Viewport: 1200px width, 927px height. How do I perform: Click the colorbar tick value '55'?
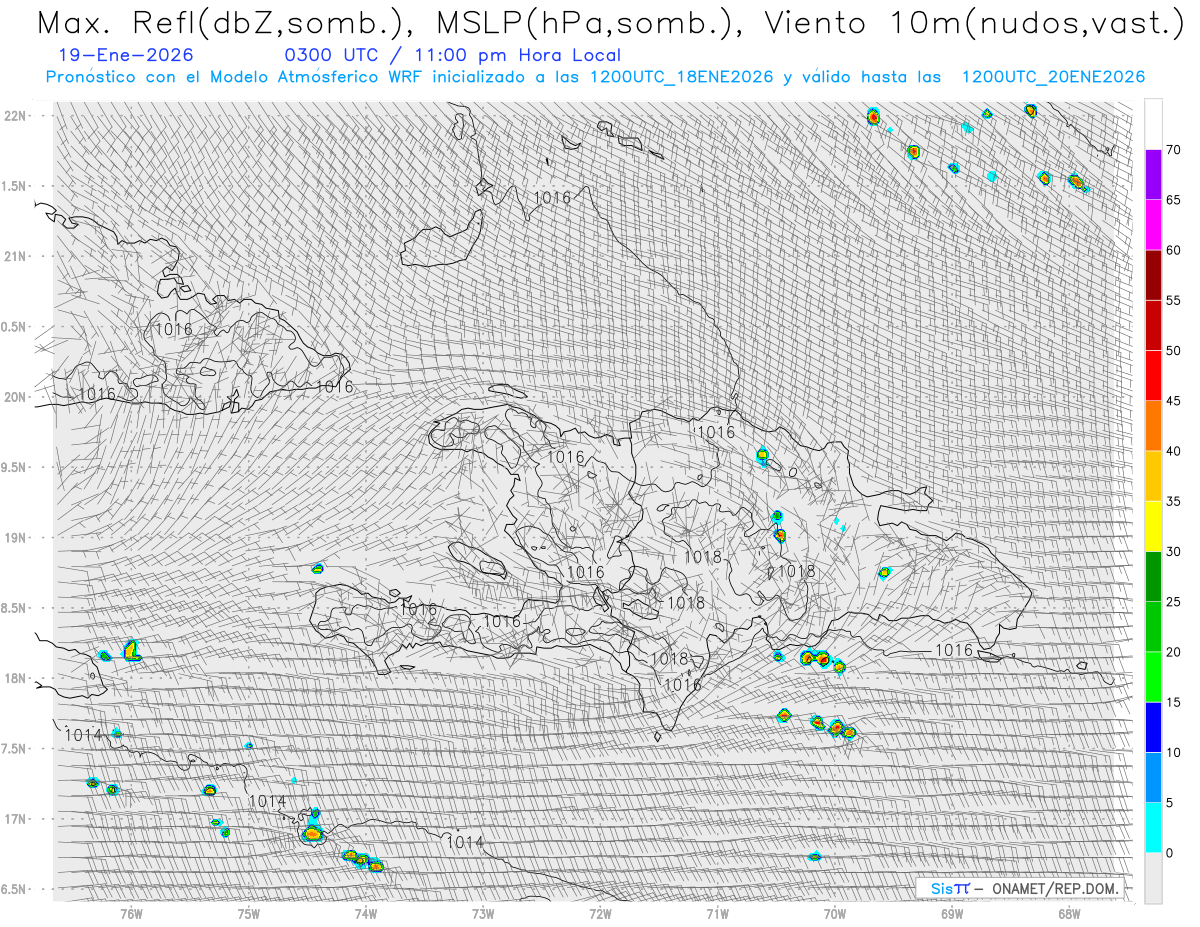(x=1173, y=301)
